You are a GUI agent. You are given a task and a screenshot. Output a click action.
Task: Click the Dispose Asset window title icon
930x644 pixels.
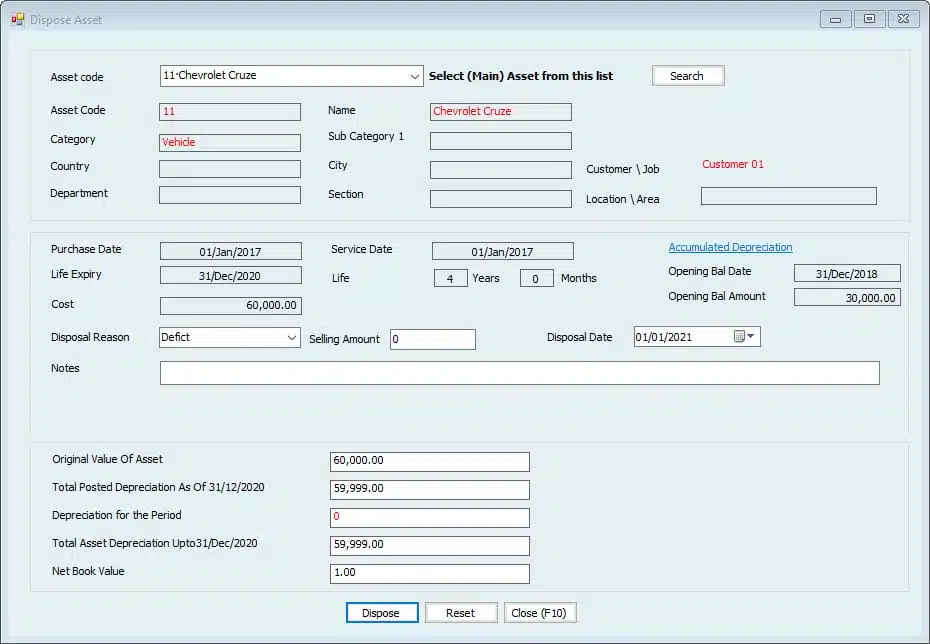click(18, 20)
